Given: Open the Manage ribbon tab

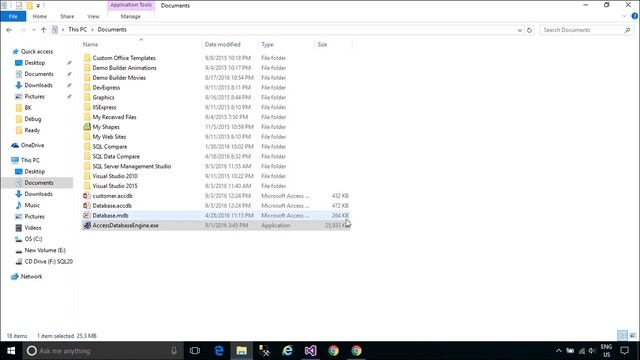Looking at the screenshot, I should (x=131, y=16).
